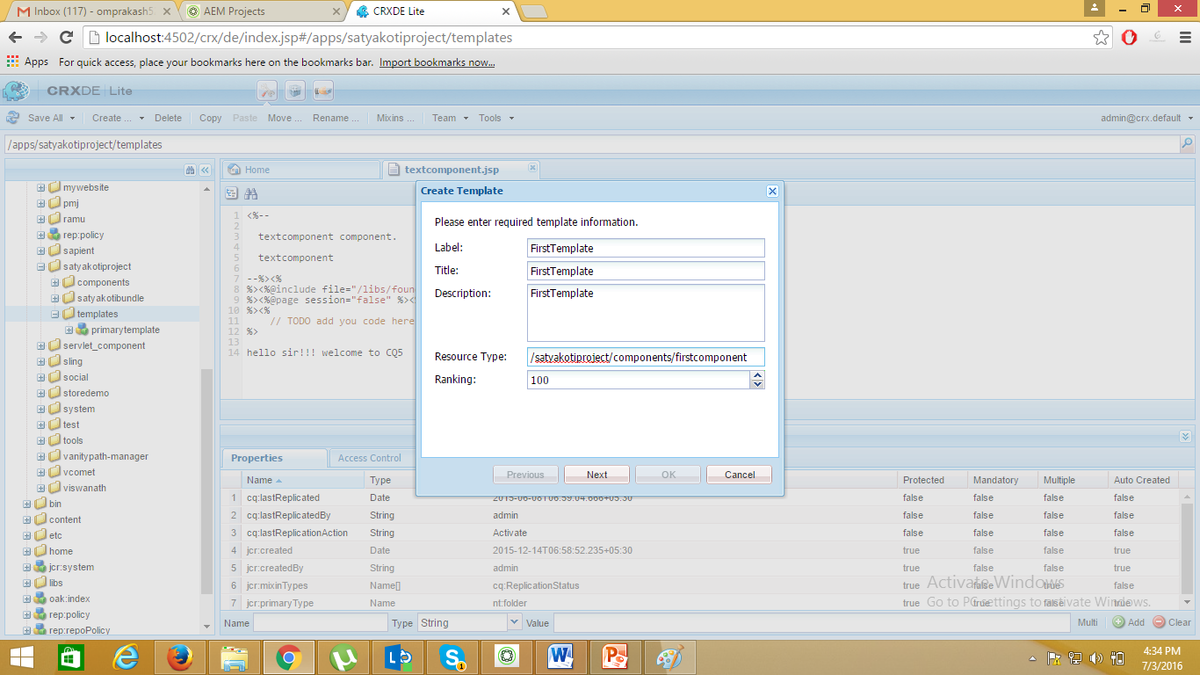Screen dimensions: 1200x675
Task: Open Skype from the taskbar
Action: click(452, 657)
